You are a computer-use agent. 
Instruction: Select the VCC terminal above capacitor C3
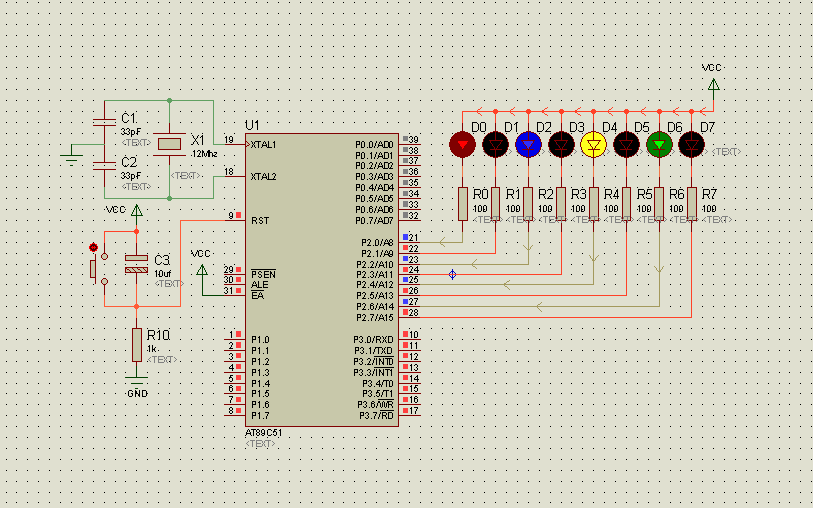[x=136, y=210]
